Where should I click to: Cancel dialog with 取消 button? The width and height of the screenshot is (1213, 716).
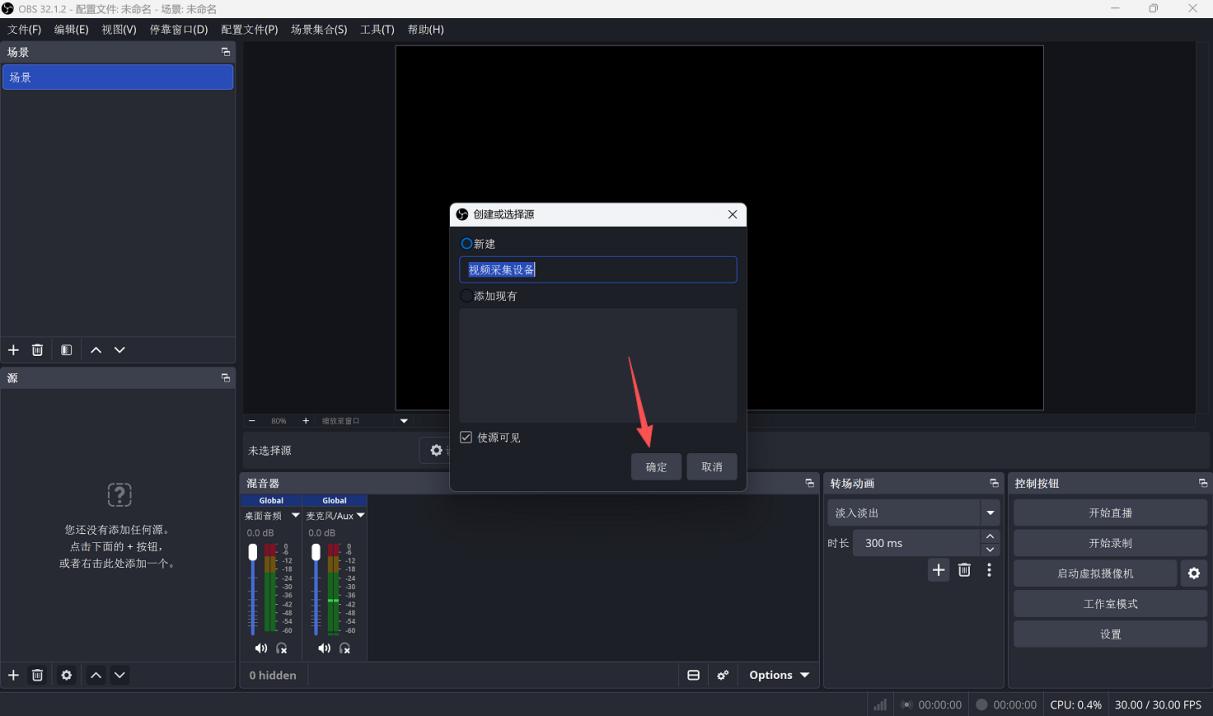712,467
